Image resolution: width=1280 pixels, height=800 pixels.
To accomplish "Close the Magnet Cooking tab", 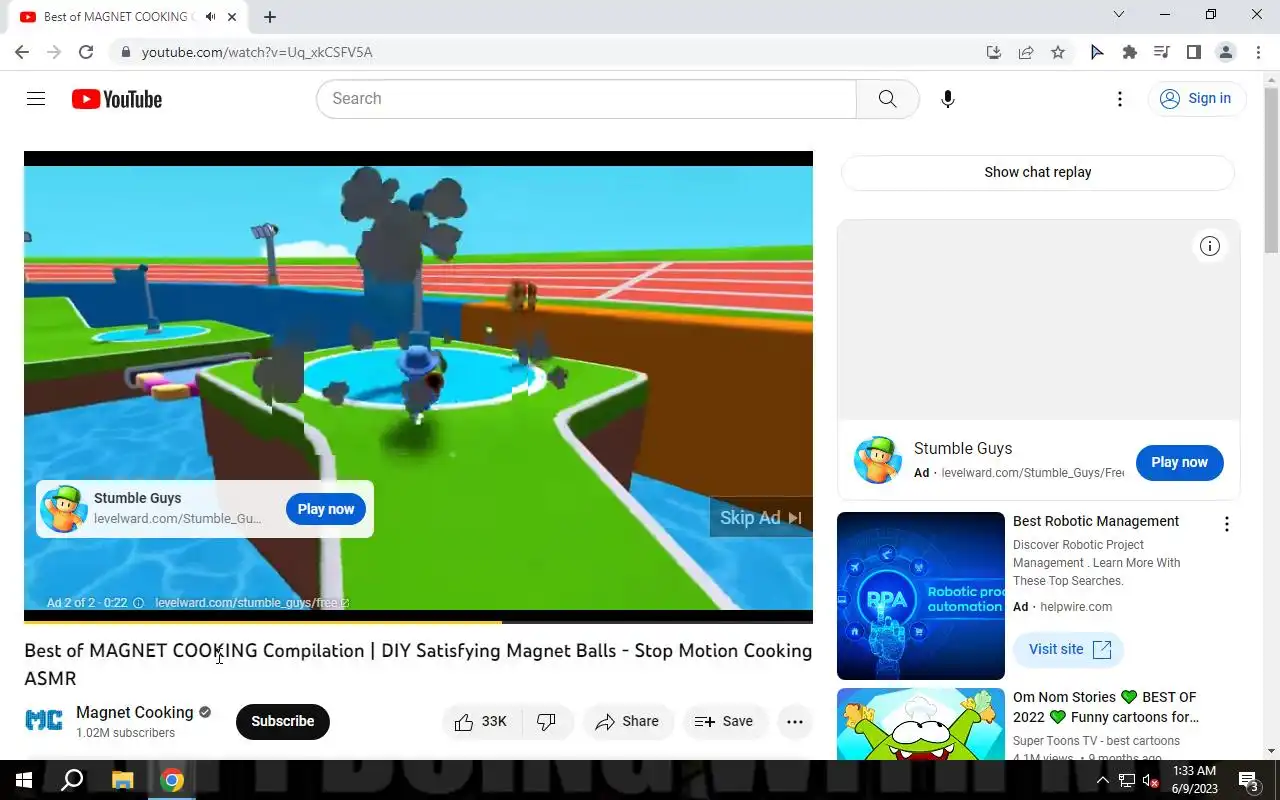I will coord(233,17).
